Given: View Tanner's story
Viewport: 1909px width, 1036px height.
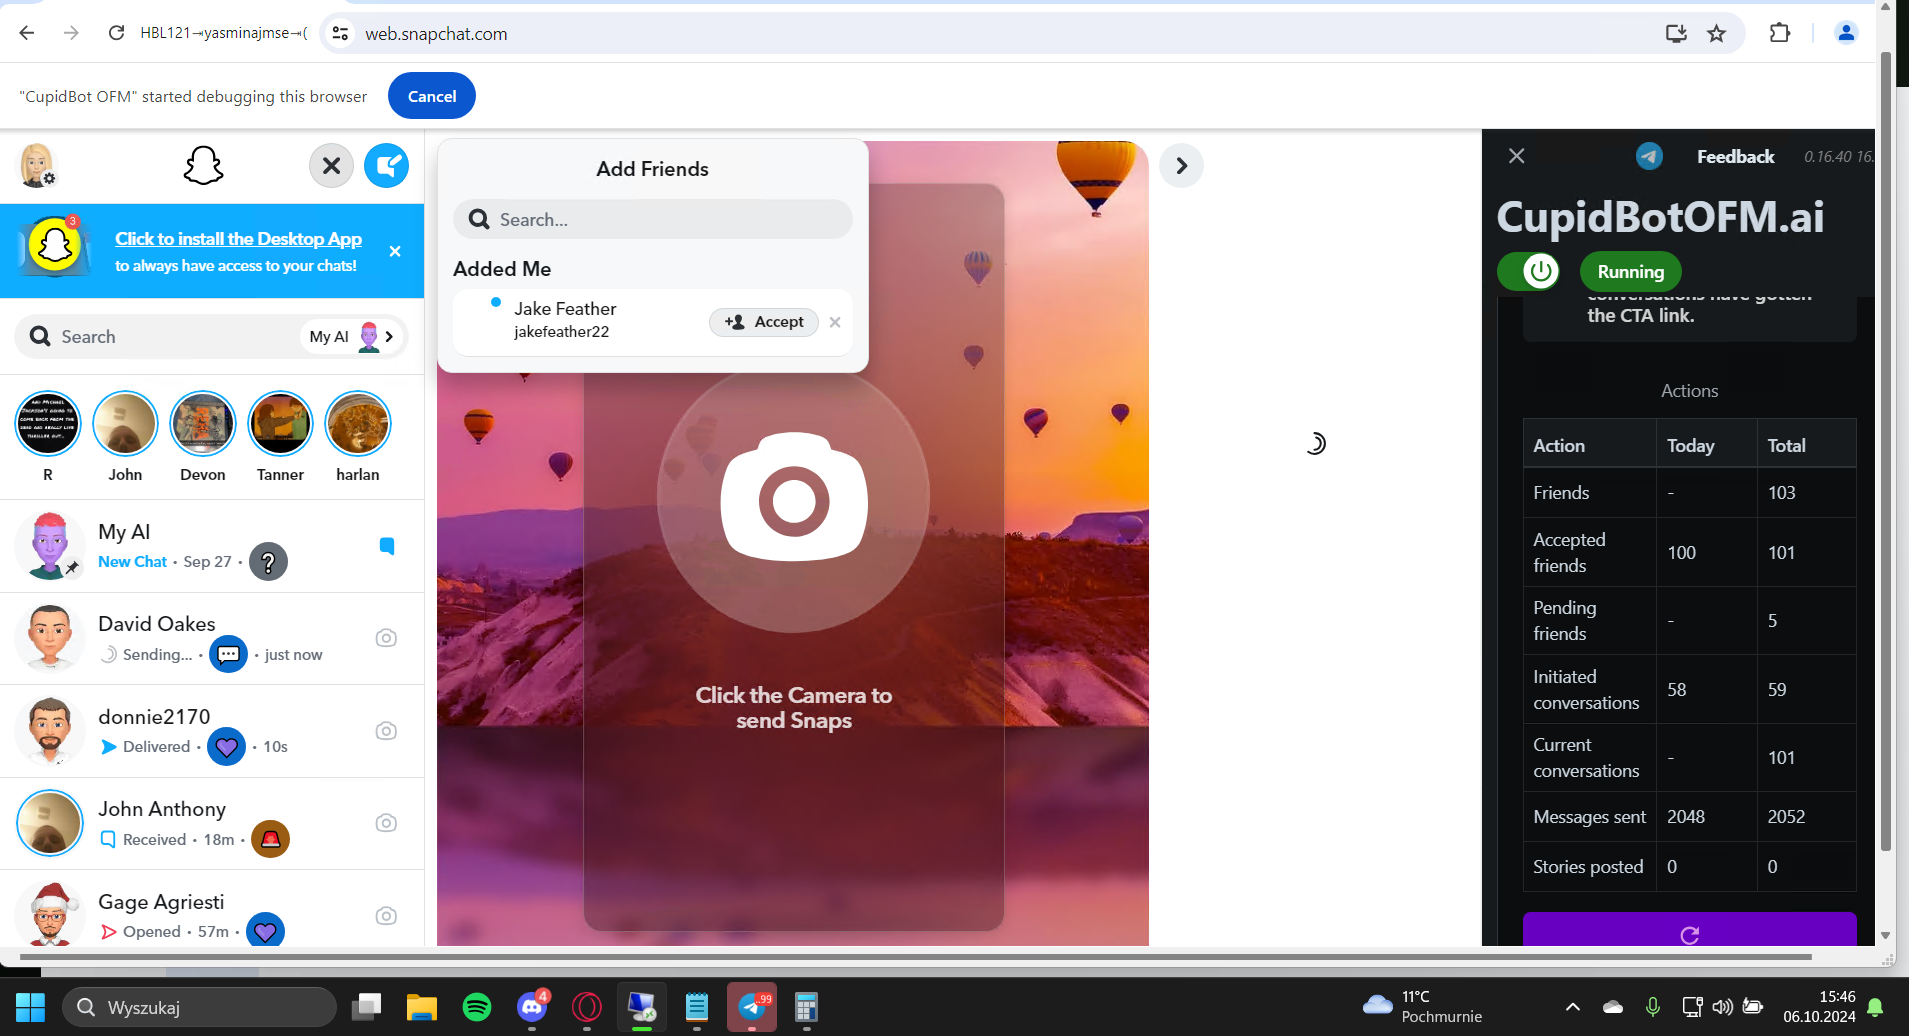Looking at the screenshot, I should [280, 424].
